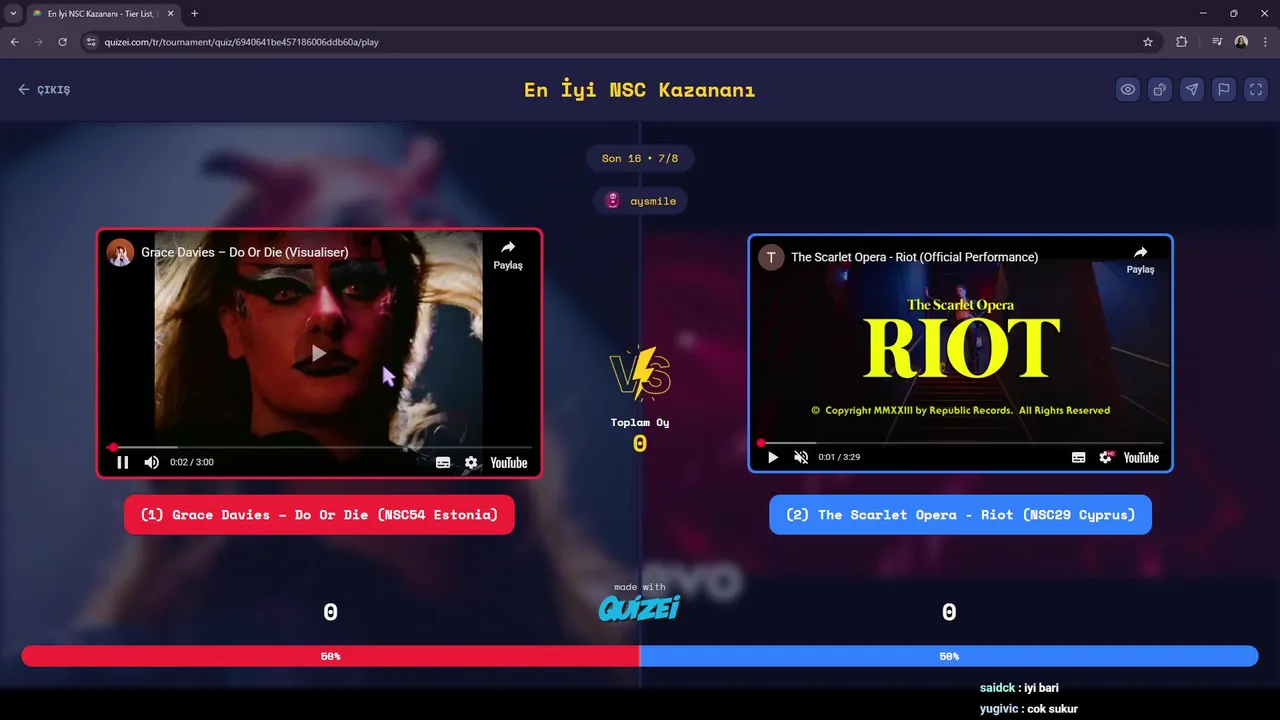Reload the Quizei page
The image size is (1280, 720).
pos(62,42)
